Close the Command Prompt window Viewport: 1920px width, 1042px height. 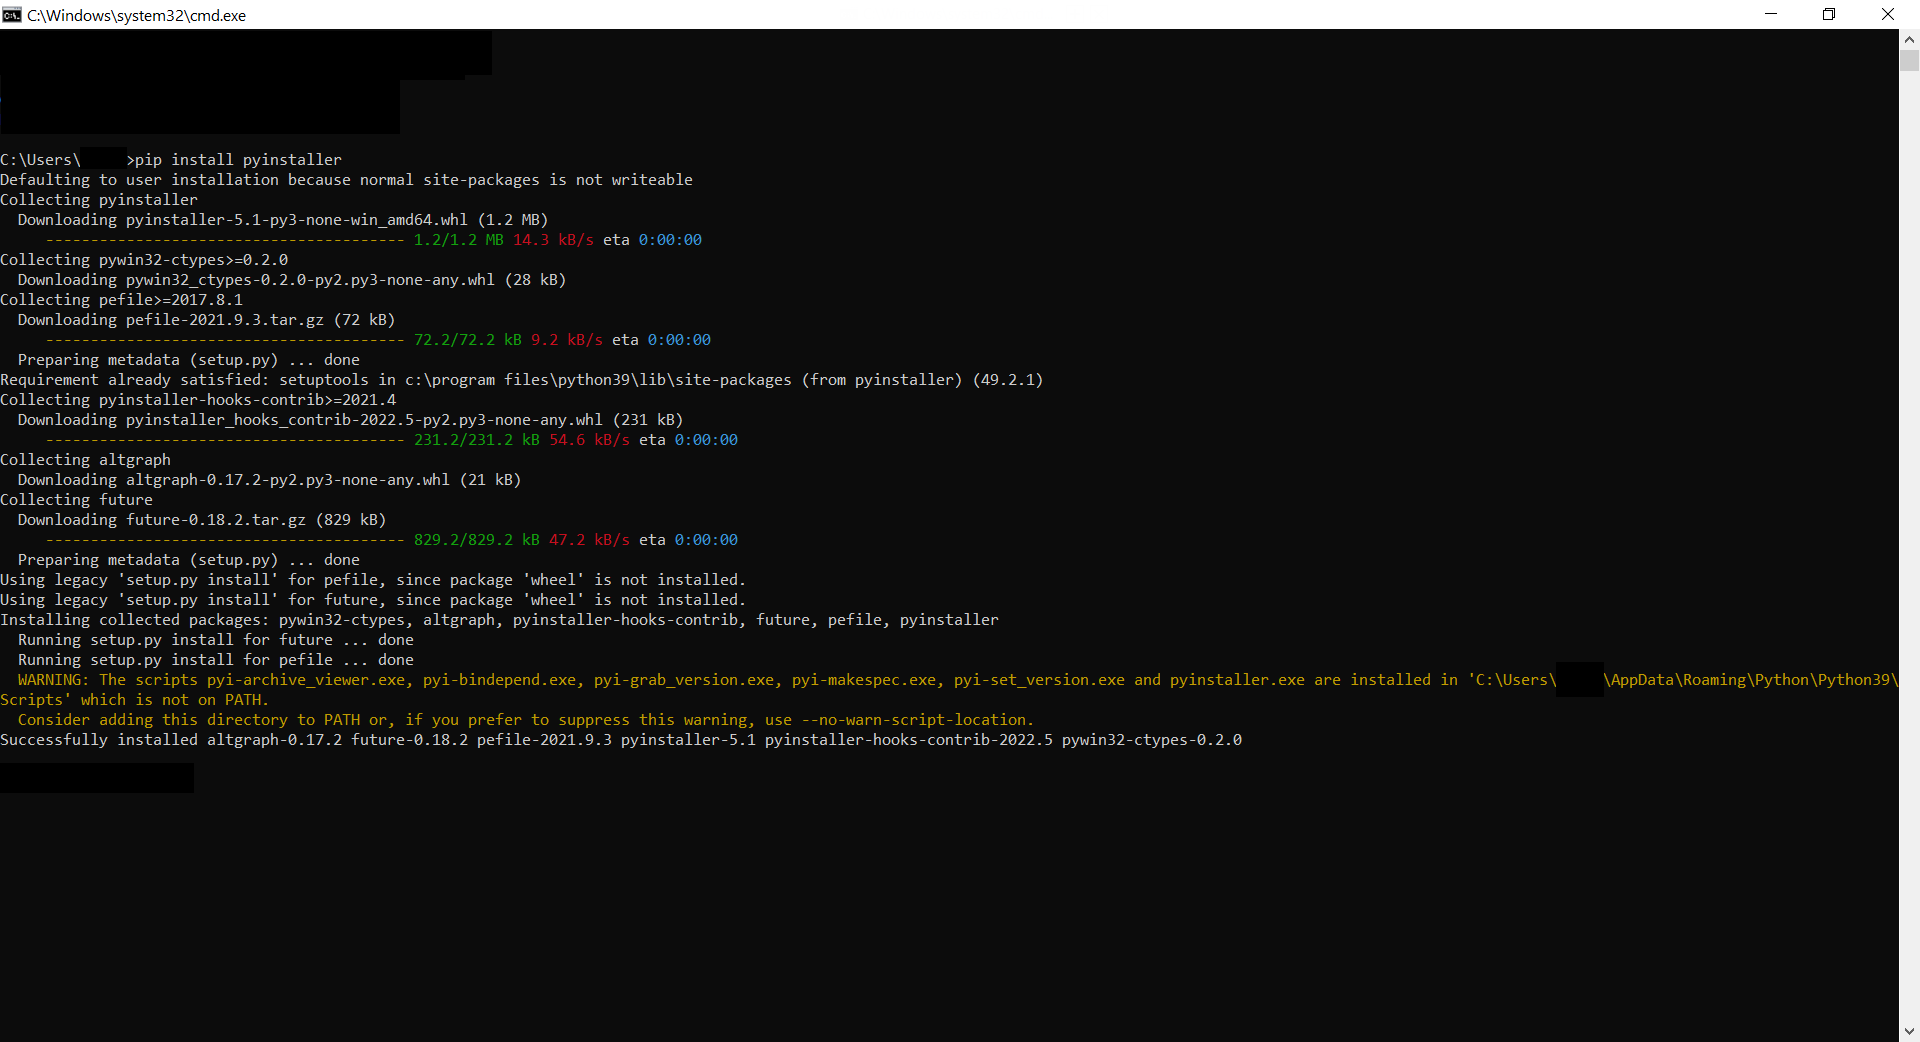click(1888, 14)
